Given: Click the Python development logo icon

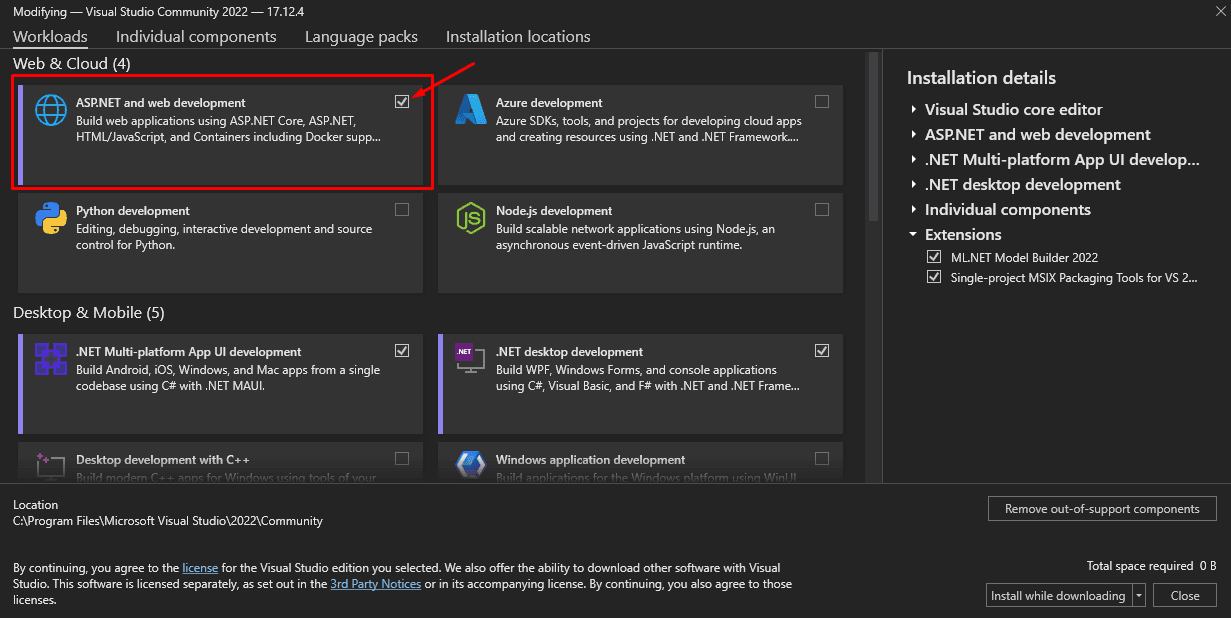Looking at the screenshot, I should (x=50, y=217).
